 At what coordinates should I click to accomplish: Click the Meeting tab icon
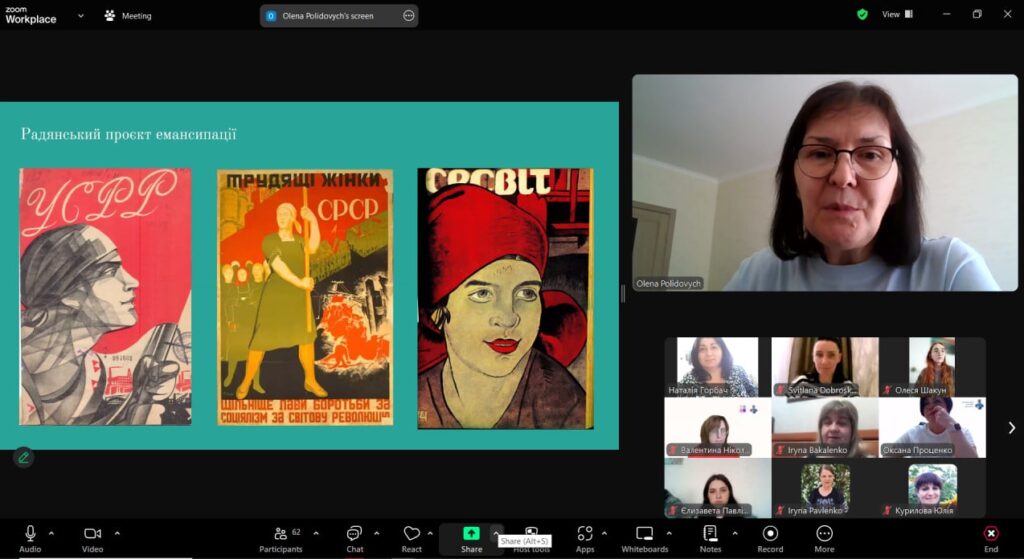[x=110, y=16]
